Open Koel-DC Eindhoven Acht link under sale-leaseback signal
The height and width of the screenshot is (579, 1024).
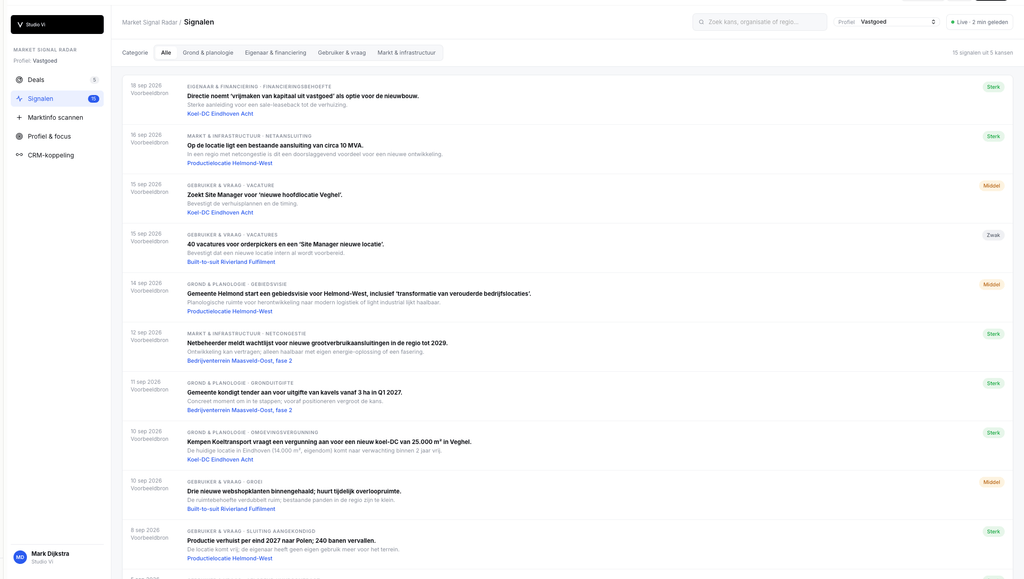220,114
